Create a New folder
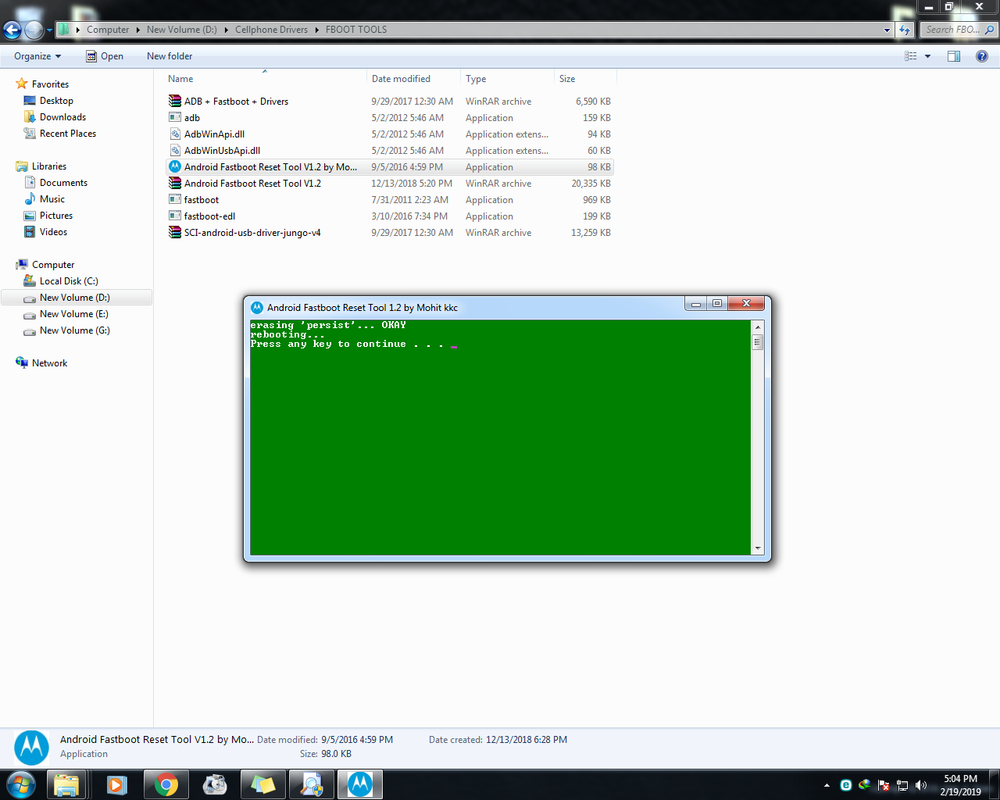The image size is (1000, 800). 169,56
